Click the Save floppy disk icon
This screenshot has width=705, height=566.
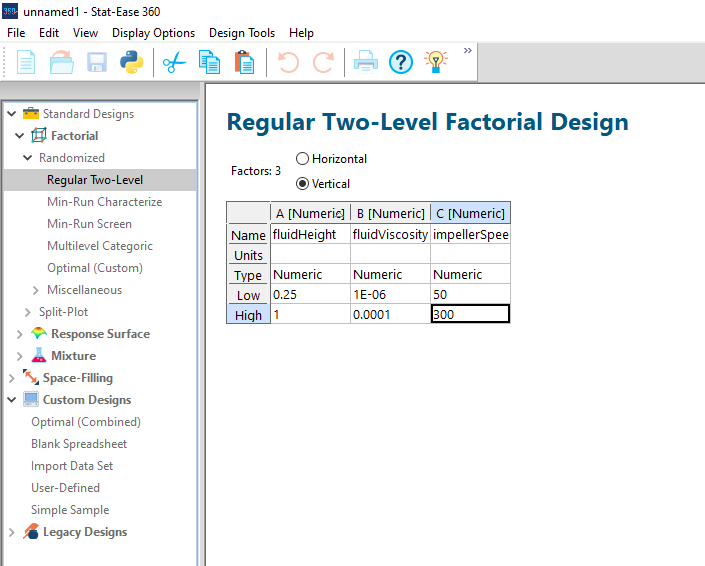point(97,62)
